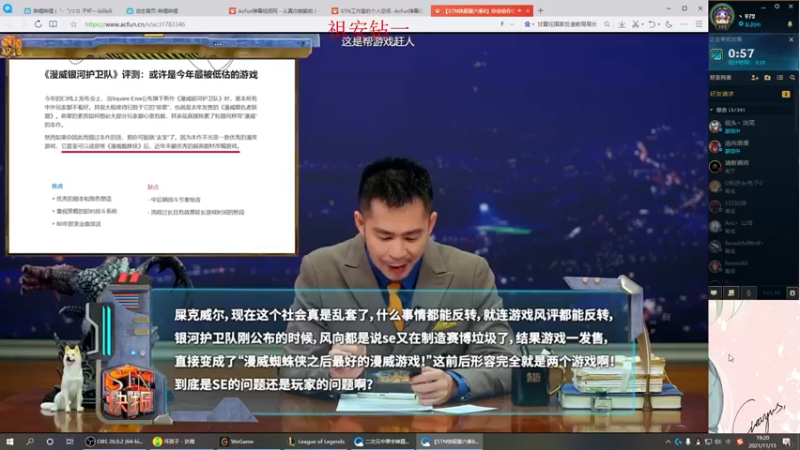Viewport: 800px width, 450px height.
Task: Close the active STN快报 tab
Action: (x=528, y=11)
